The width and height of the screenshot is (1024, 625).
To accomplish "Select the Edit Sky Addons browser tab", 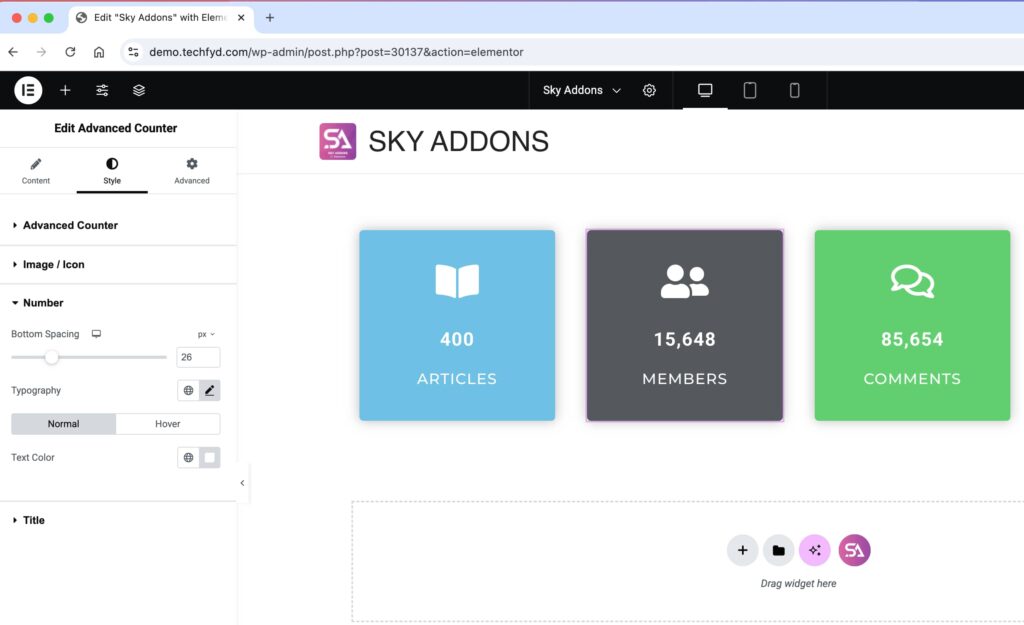I will coord(160,18).
